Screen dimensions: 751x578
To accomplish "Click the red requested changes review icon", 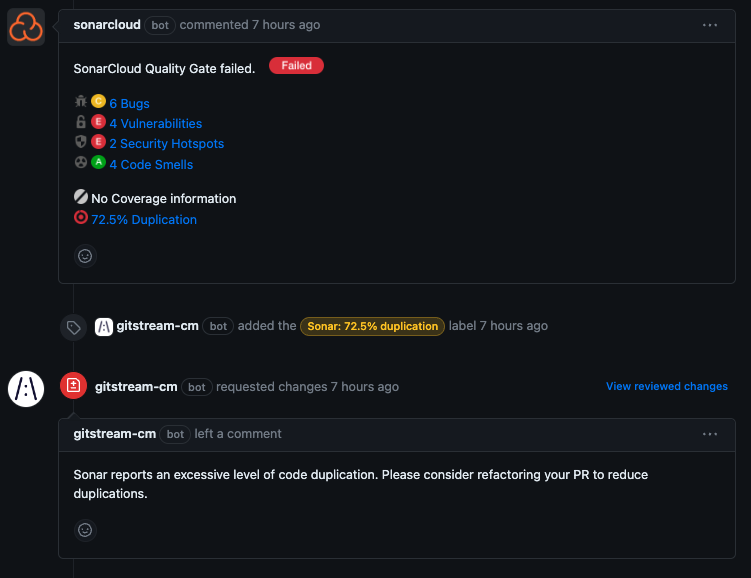I will click(73, 385).
